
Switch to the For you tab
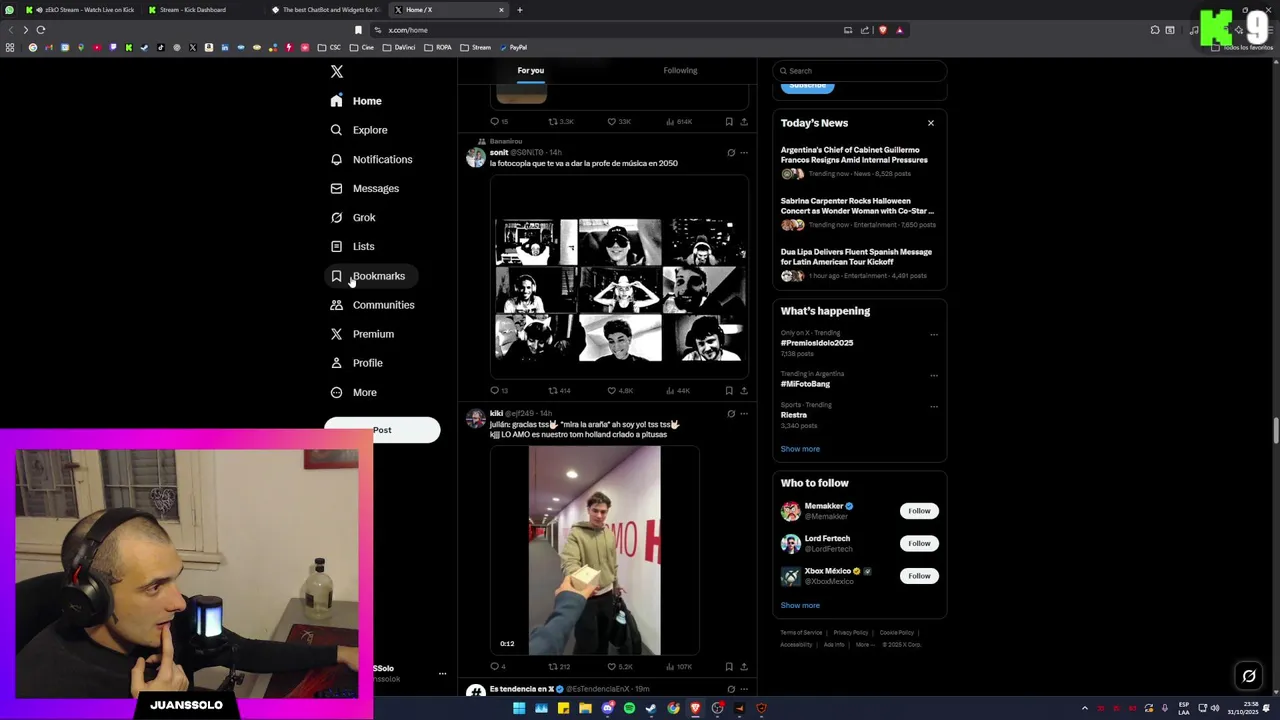pyautogui.click(x=531, y=71)
